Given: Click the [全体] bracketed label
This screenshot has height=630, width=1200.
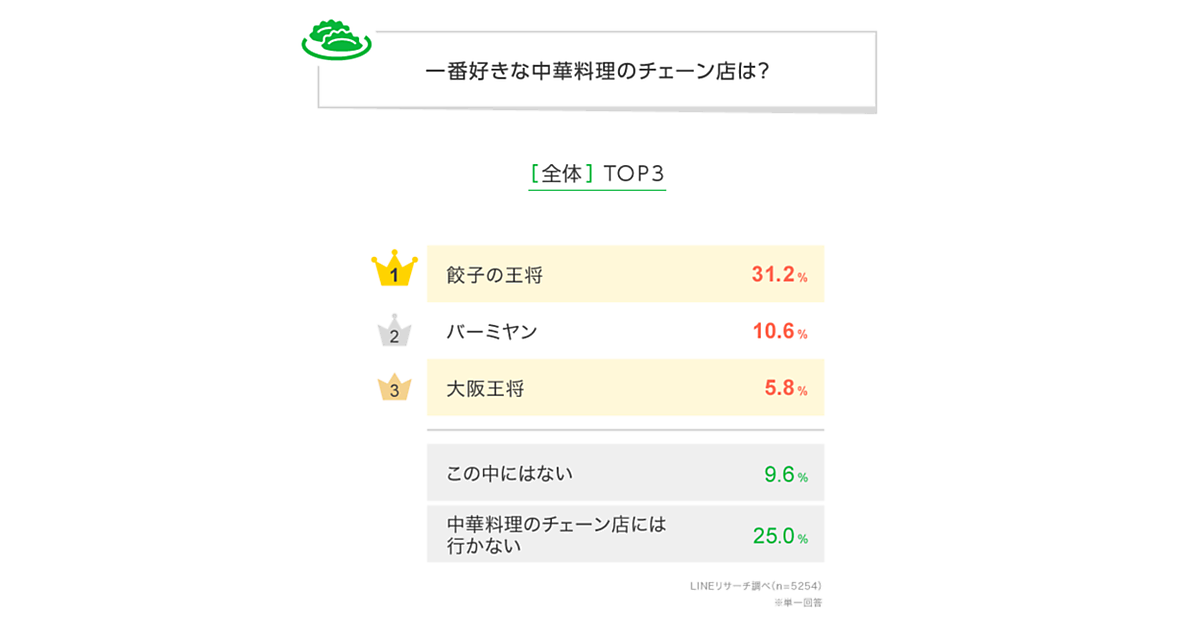Looking at the screenshot, I should [562, 174].
